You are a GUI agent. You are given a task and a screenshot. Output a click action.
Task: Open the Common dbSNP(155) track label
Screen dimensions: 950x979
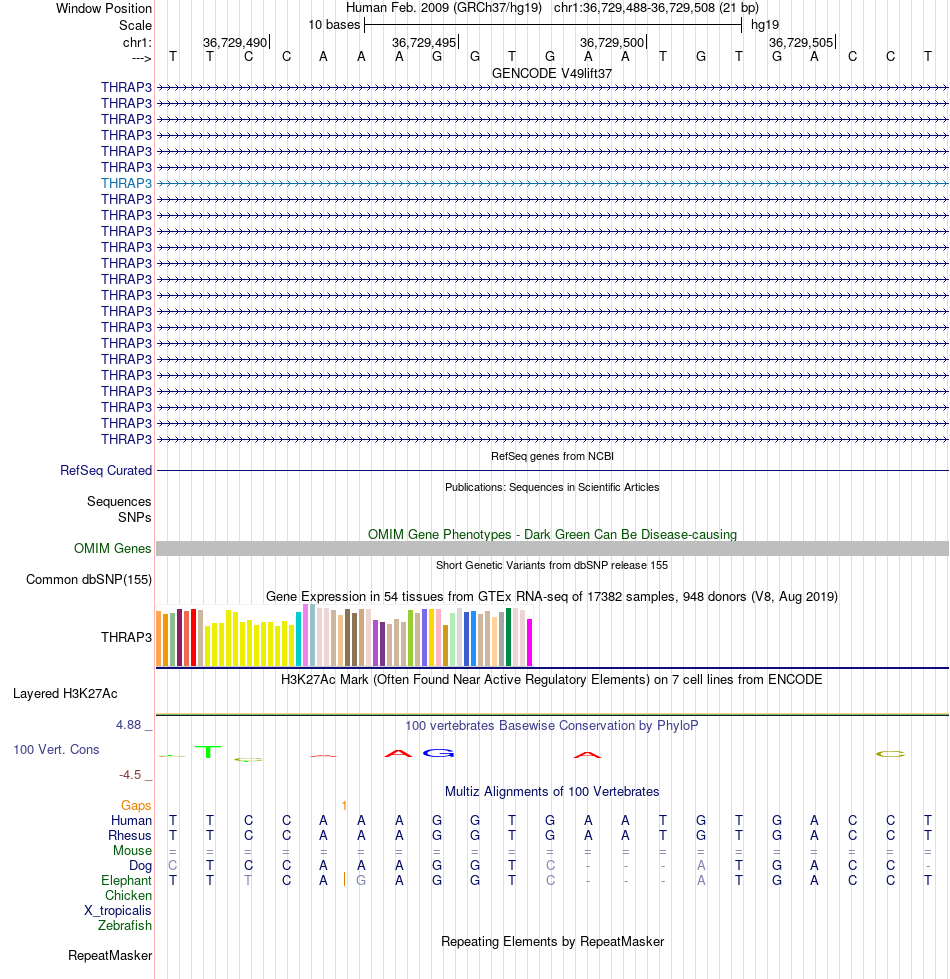(x=89, y=579)
